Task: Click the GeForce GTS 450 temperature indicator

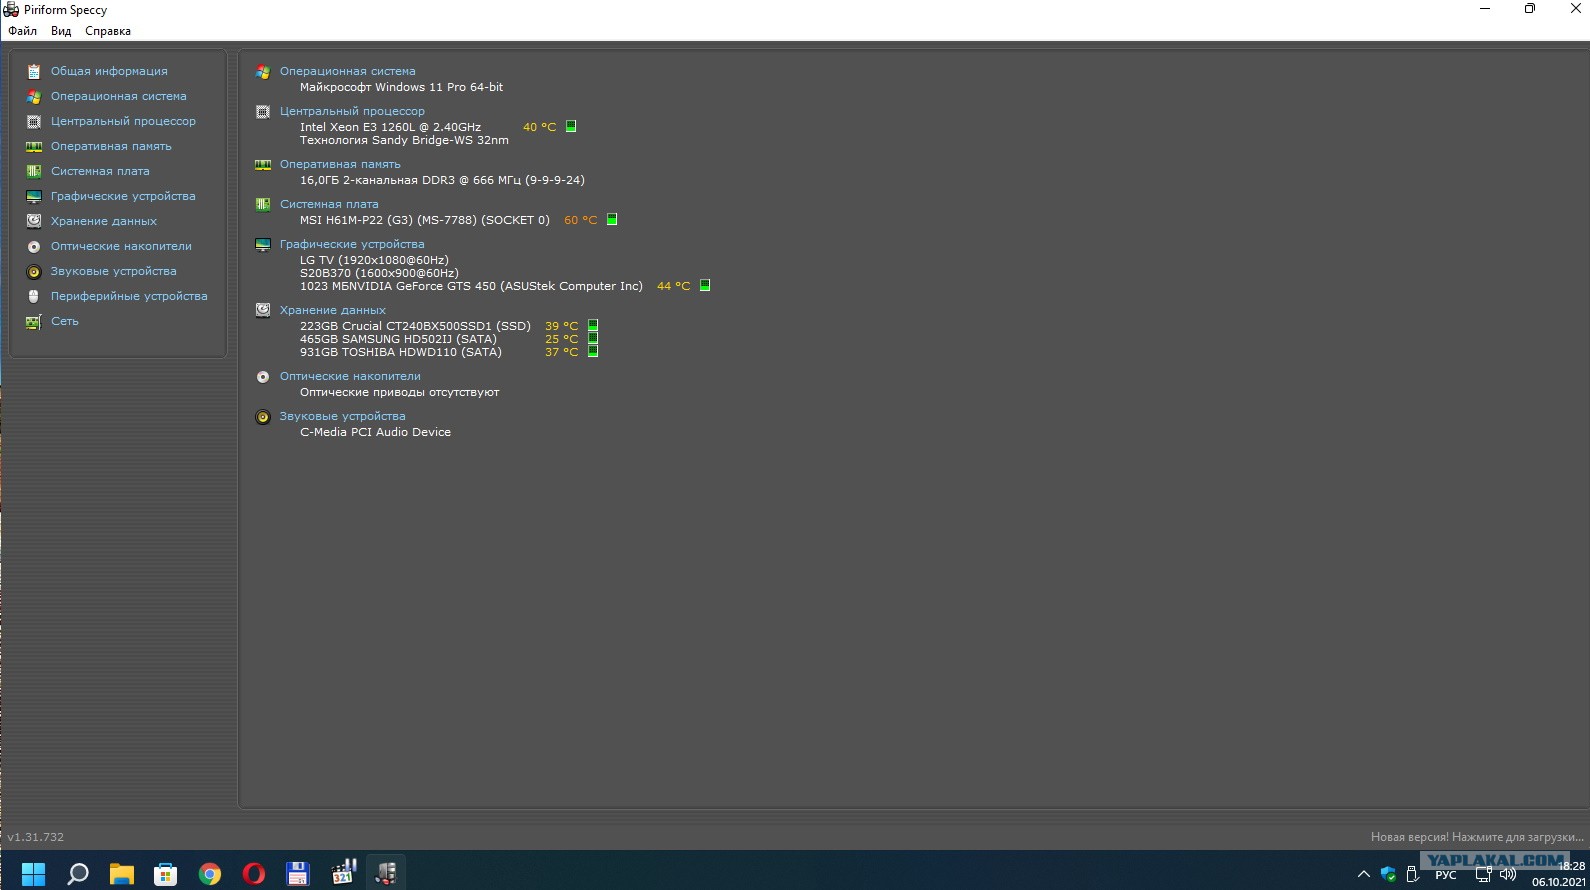Action: click(705, 285)
